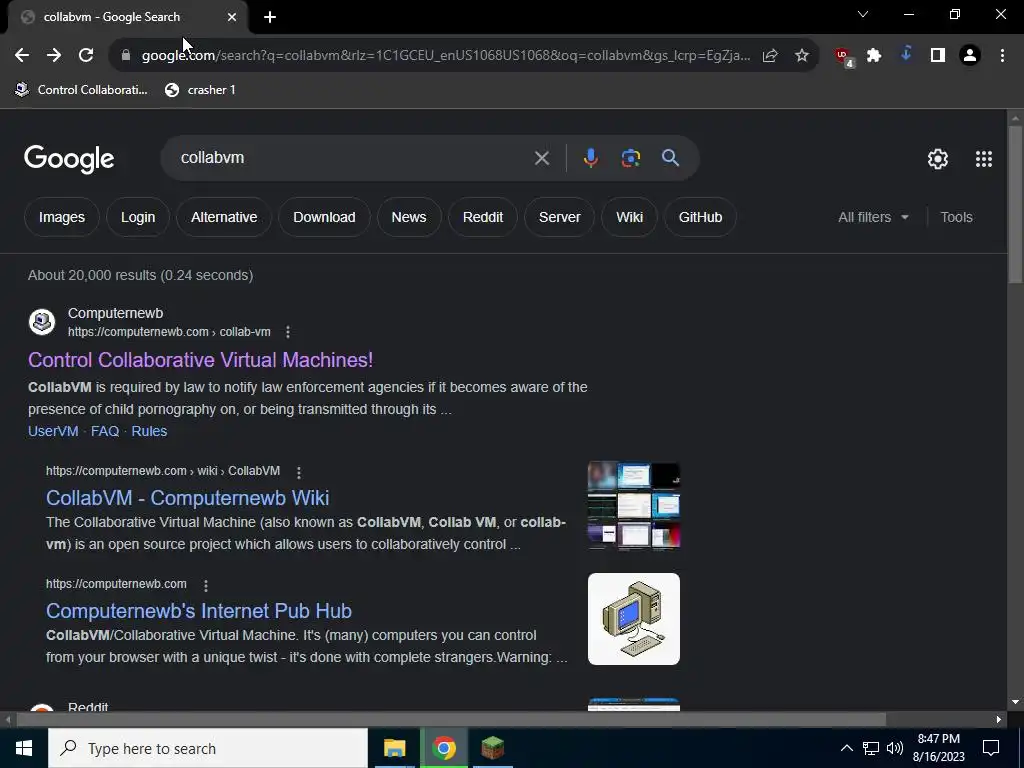Screen dimensions: 1024x768
Task: Switch to News results
Action: [x=409, y=217]
